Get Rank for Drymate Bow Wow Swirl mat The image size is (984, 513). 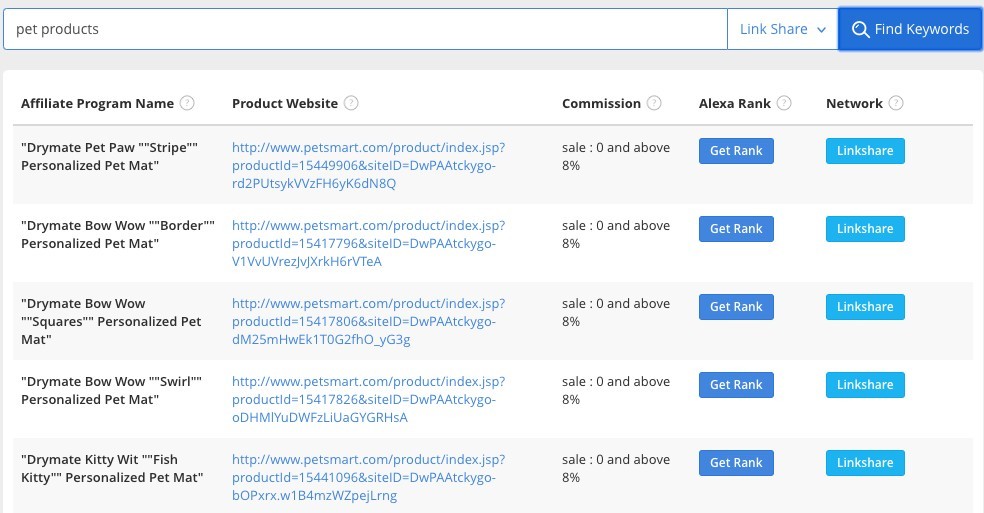736,384
